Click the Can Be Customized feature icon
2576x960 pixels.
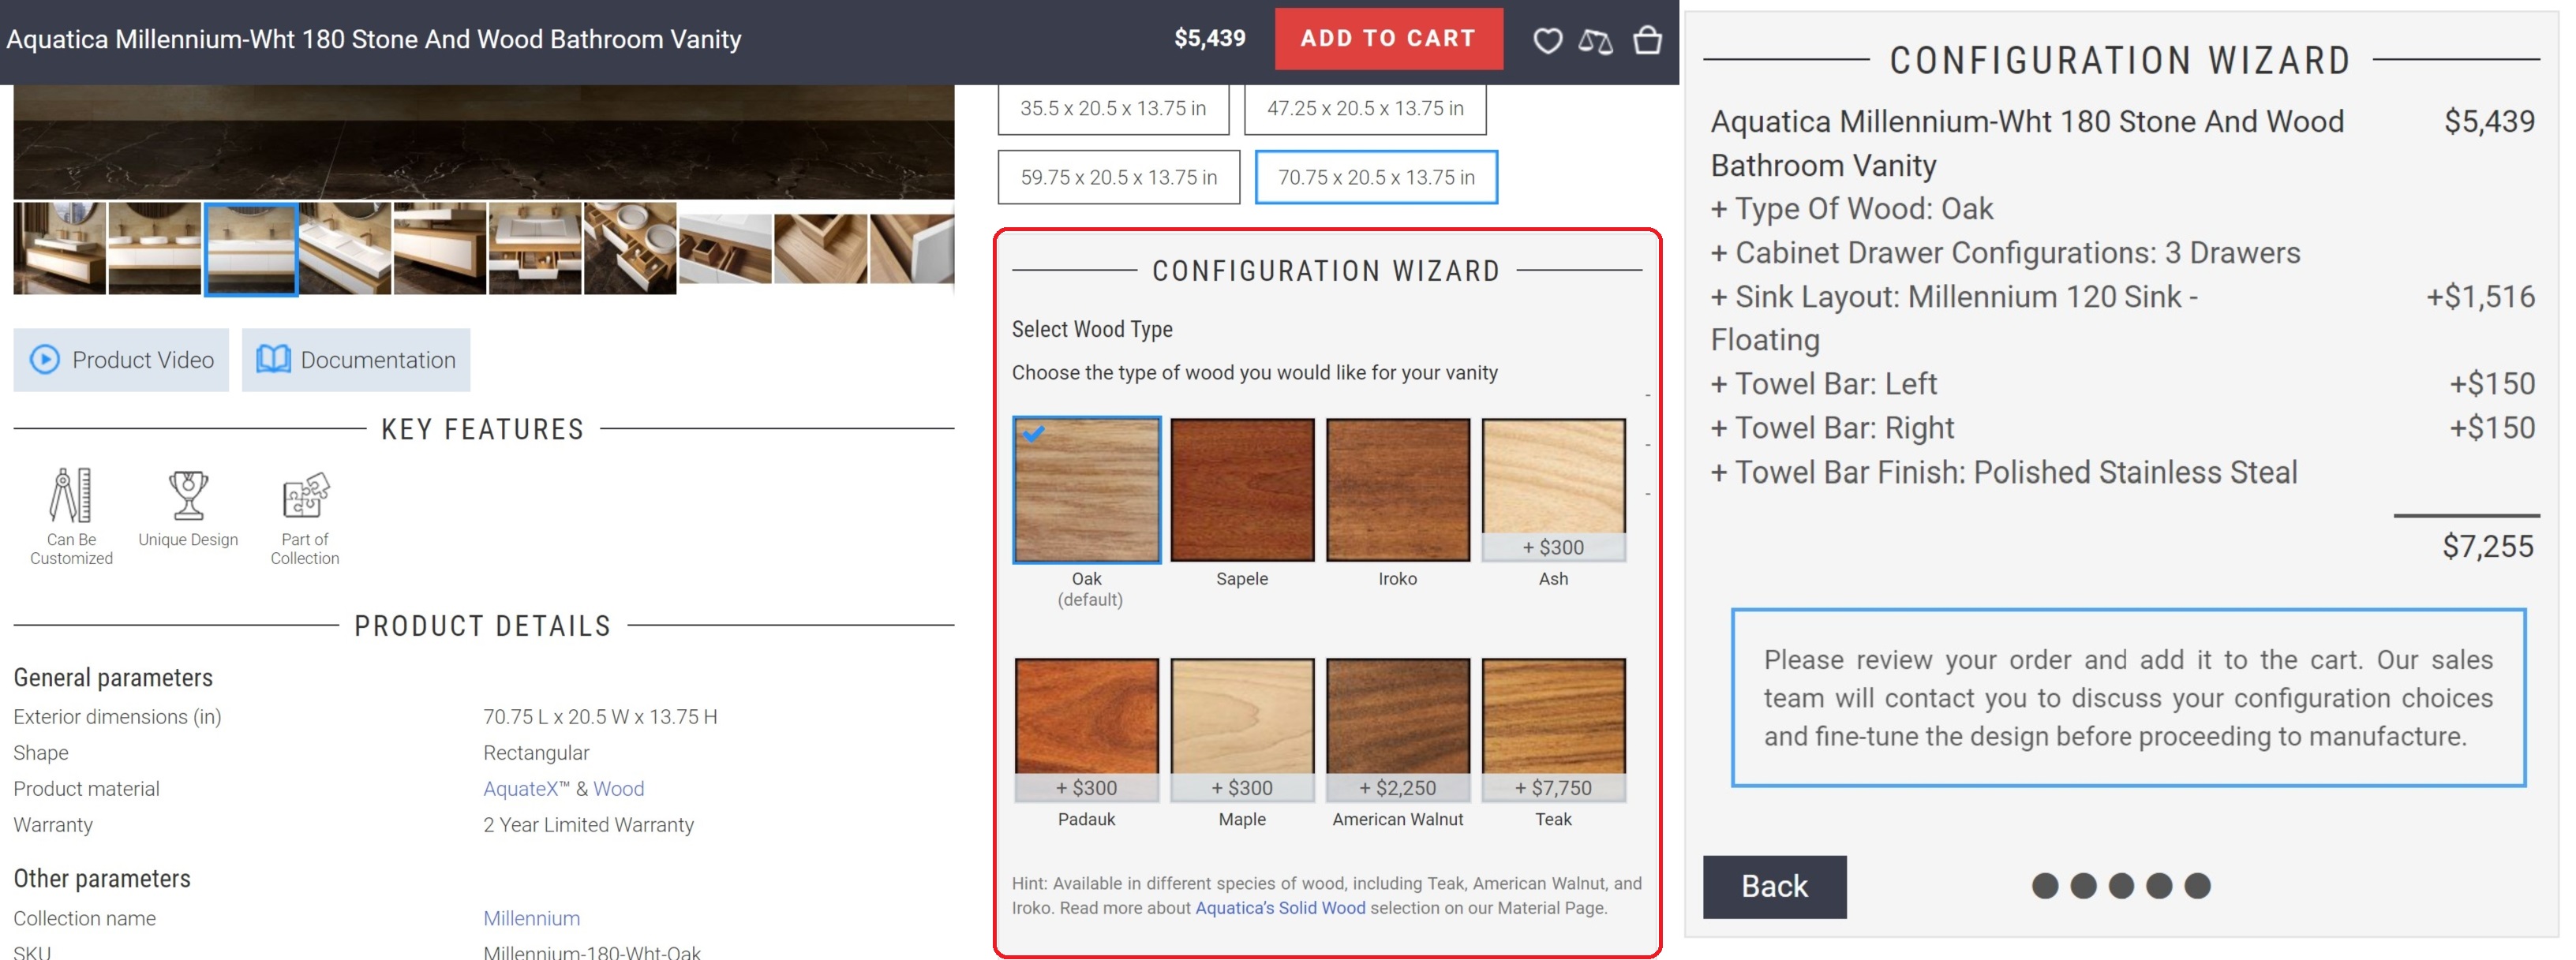click(71, 496)
